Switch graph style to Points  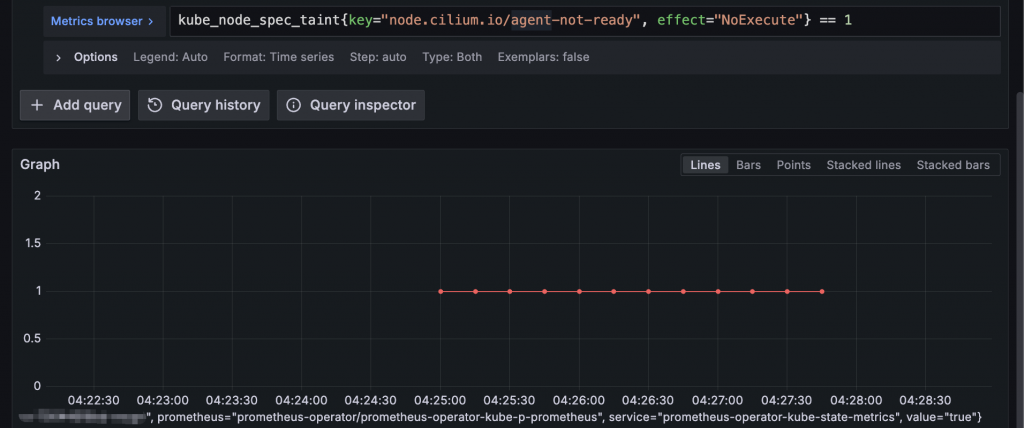[x=793, y=165]
